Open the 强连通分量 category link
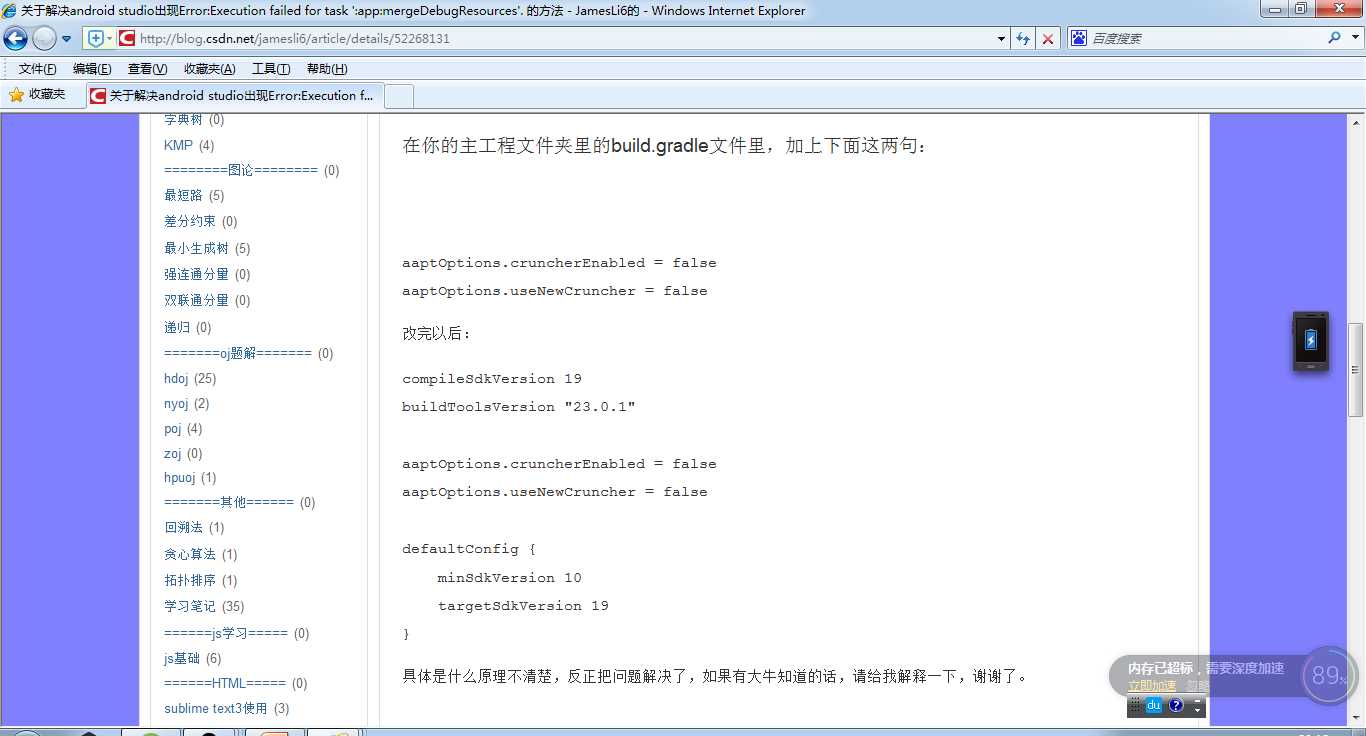 (196, 274)
